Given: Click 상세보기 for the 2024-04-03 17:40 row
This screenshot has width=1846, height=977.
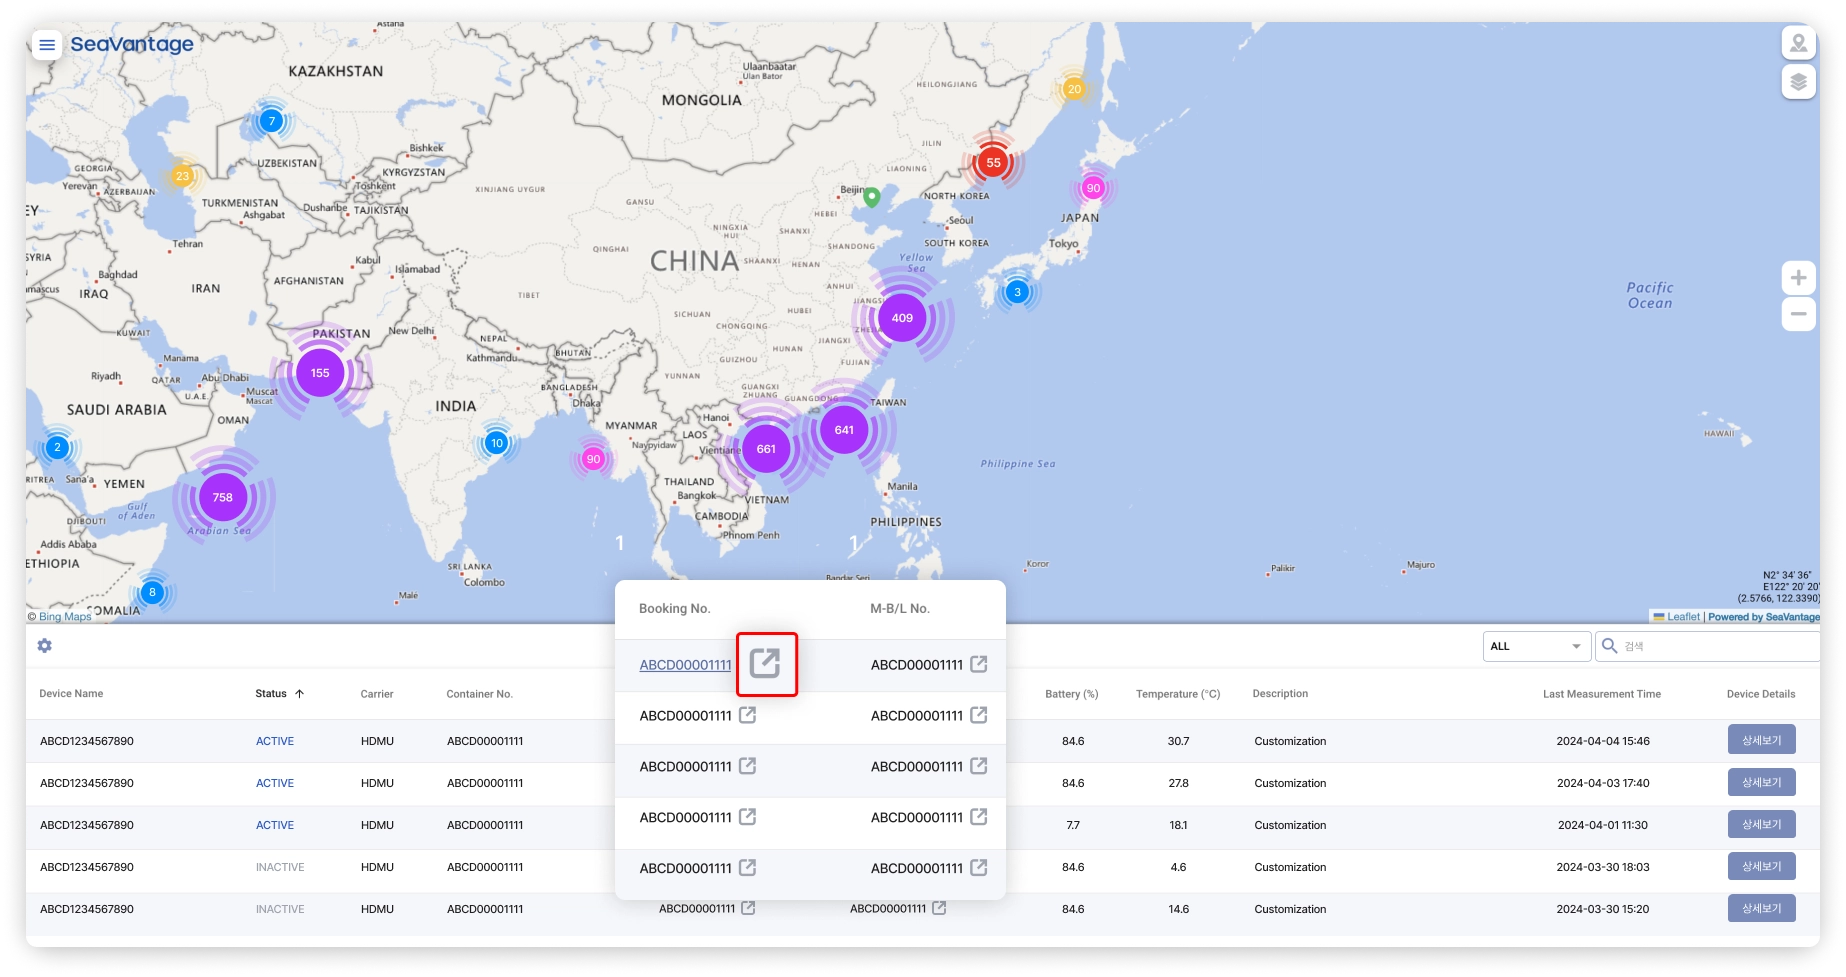Looking at the screenshot, I should pyautogui.click(x=1761, y=782).
